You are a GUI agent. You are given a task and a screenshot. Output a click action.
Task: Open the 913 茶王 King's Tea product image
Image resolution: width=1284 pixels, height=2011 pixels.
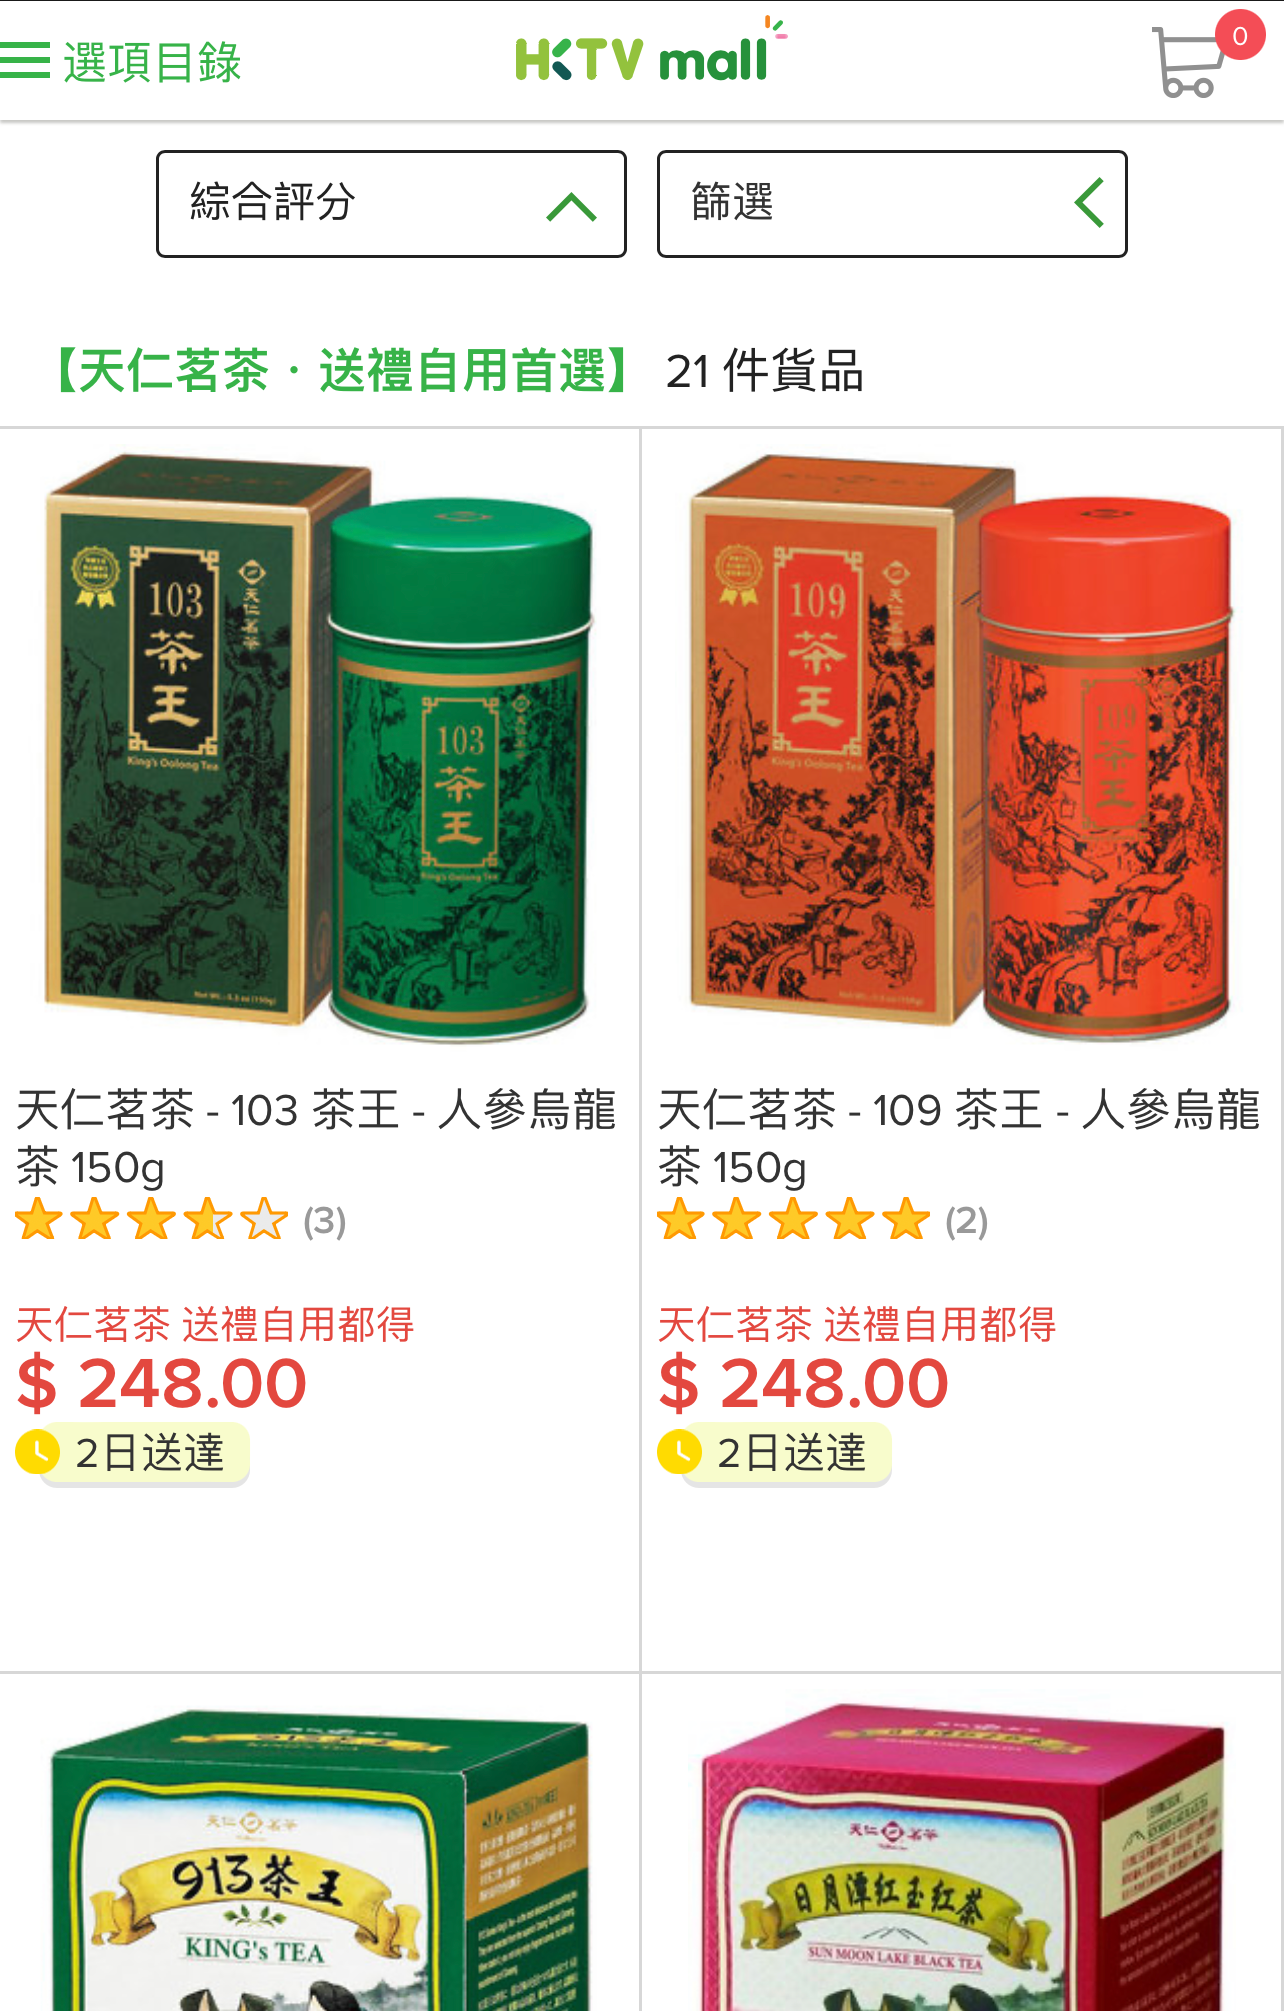[319, 1860]
